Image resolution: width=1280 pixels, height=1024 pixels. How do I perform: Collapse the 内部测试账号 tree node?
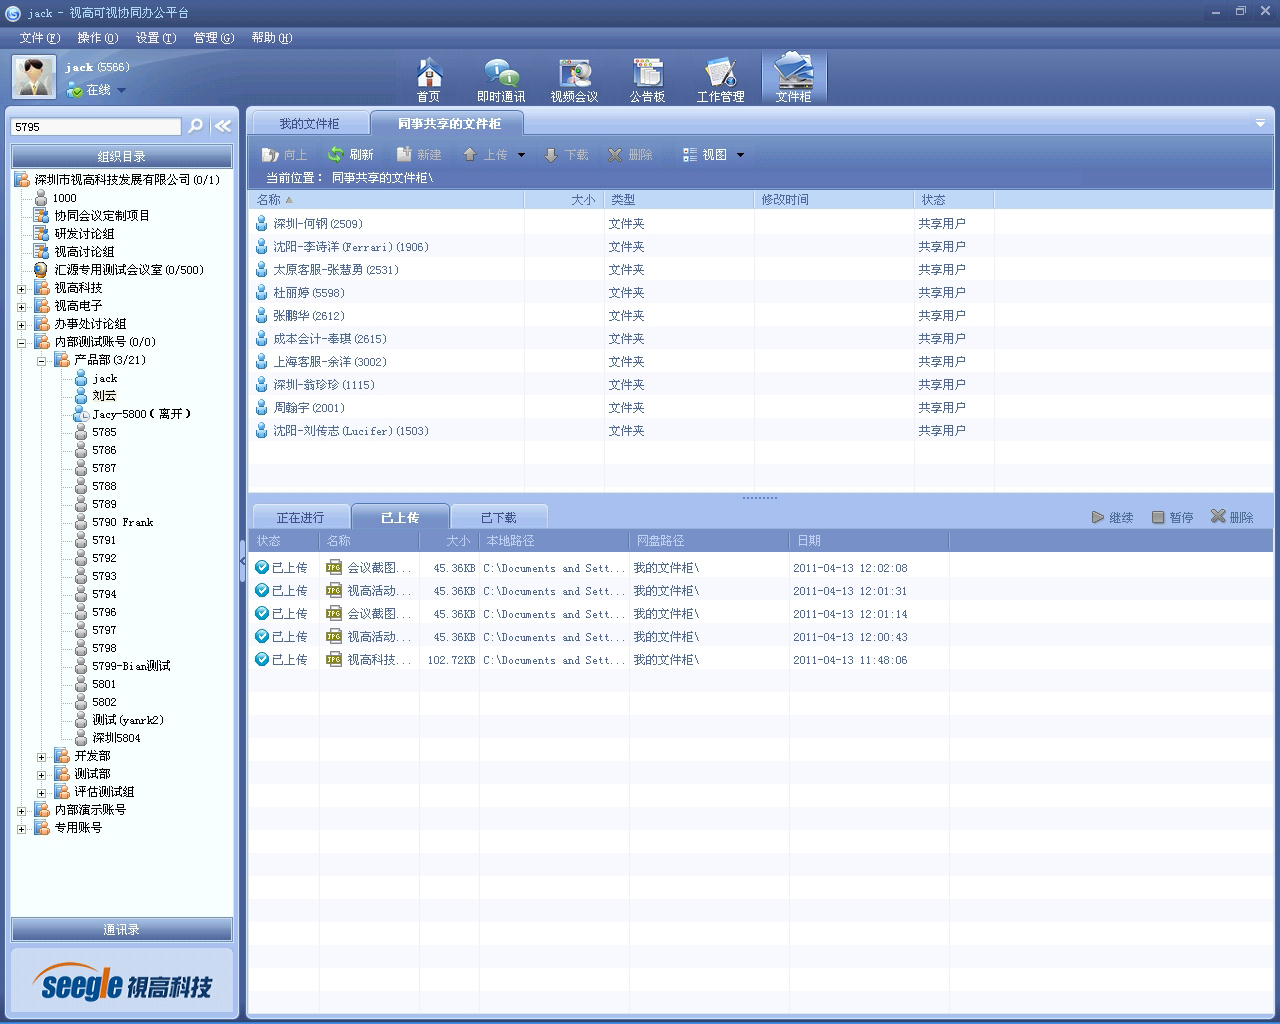coord(22,343)
